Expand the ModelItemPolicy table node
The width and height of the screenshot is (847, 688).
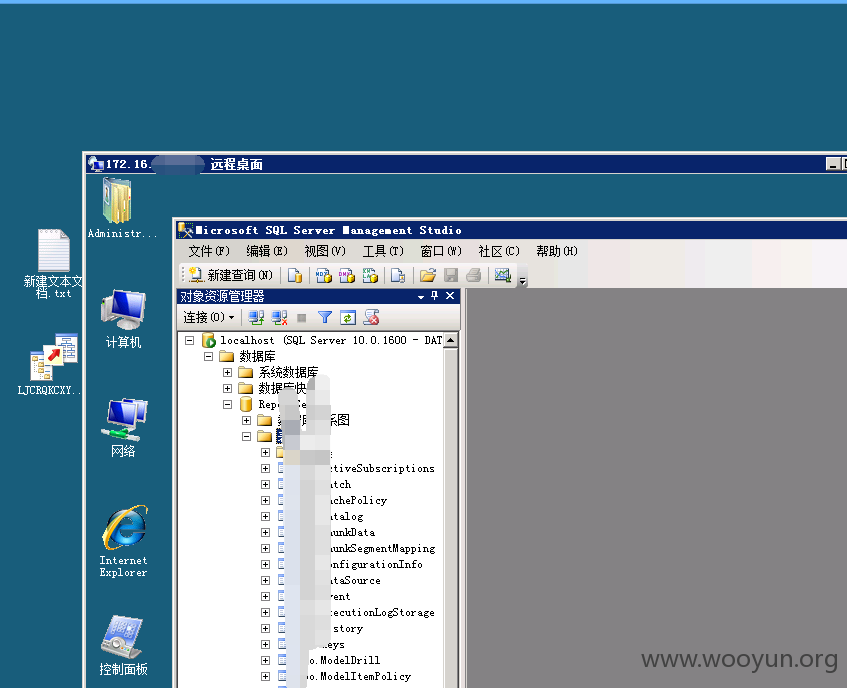(265, 676)
